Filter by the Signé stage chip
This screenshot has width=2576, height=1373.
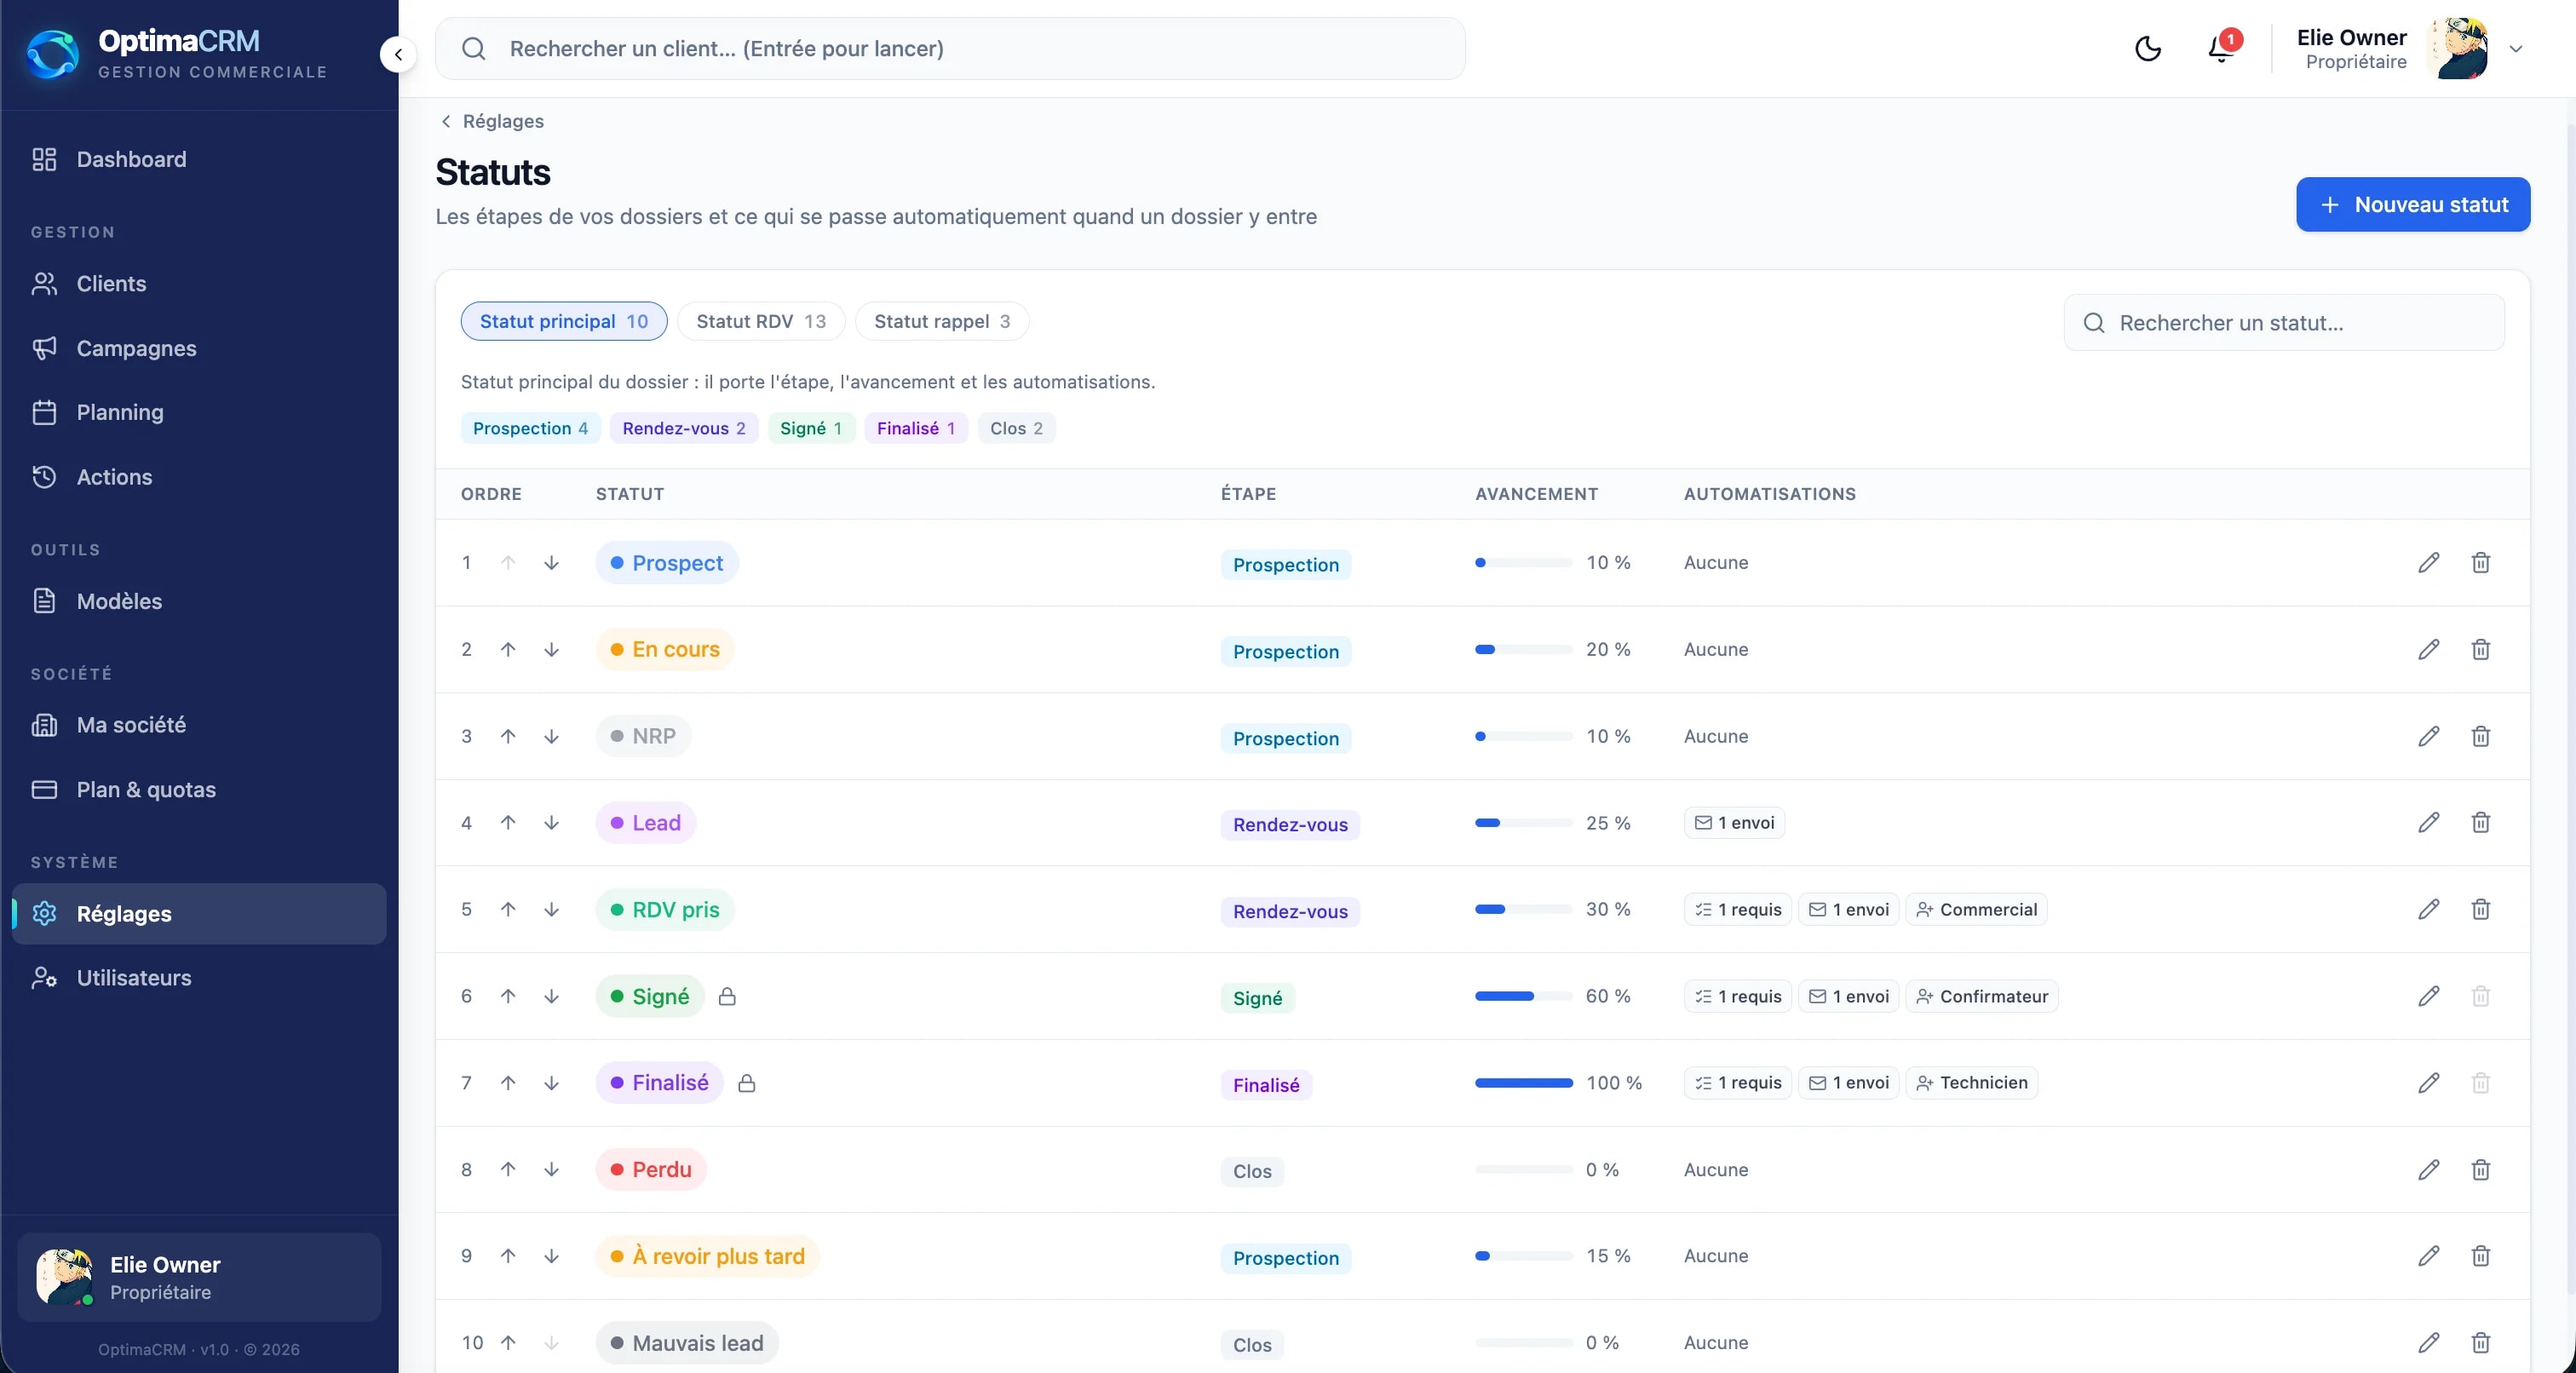[x=811, y=428]
